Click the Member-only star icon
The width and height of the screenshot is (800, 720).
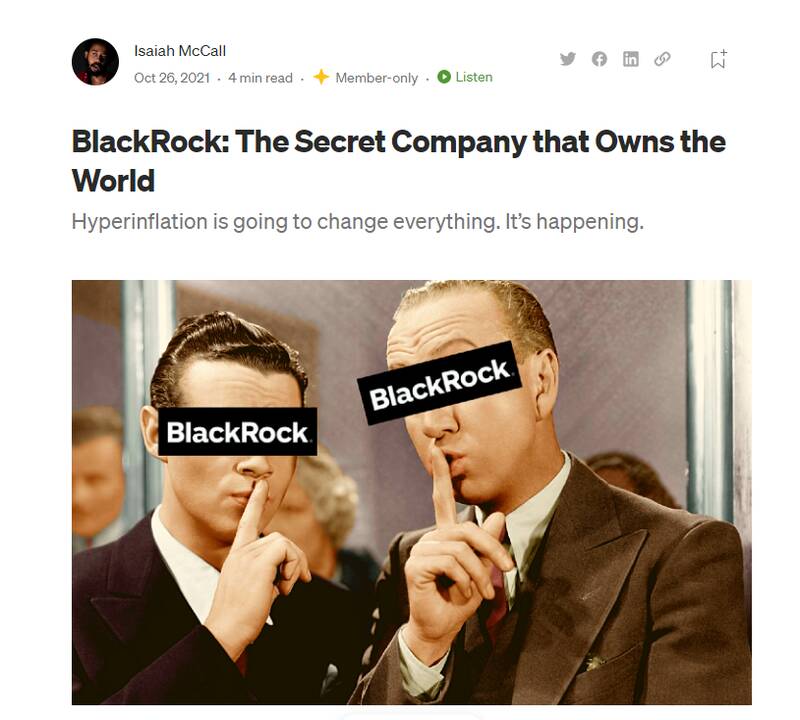[321, 77]
